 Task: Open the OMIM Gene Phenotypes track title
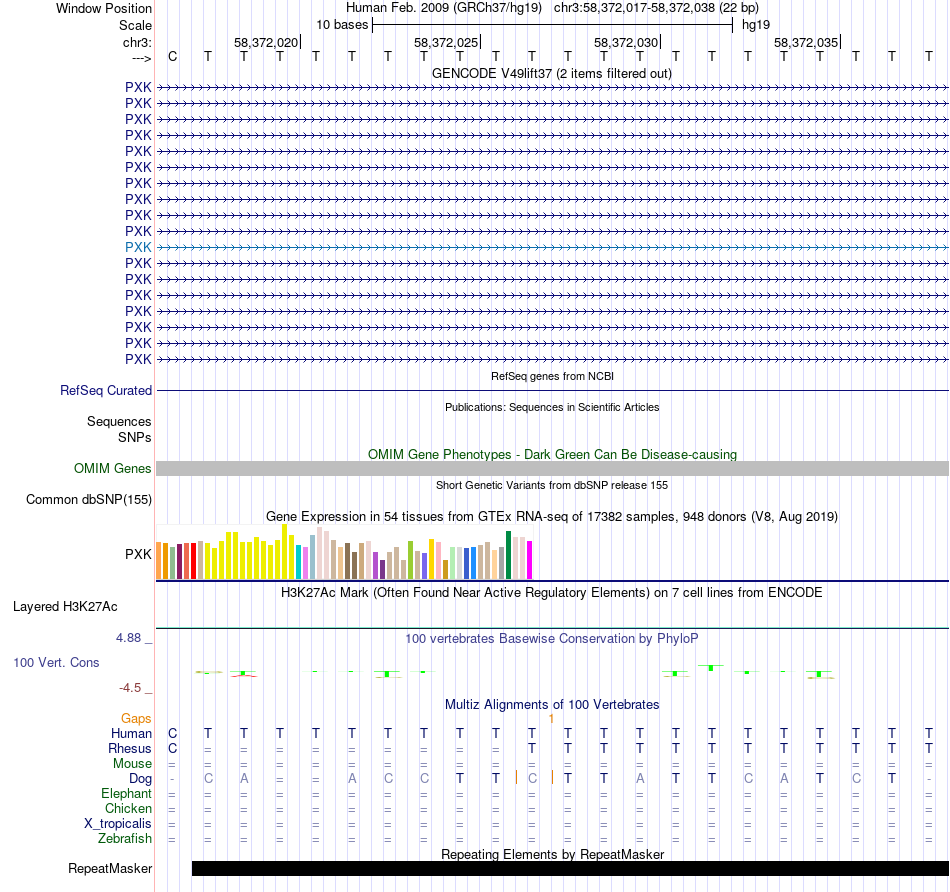click(x=552, y=454)
